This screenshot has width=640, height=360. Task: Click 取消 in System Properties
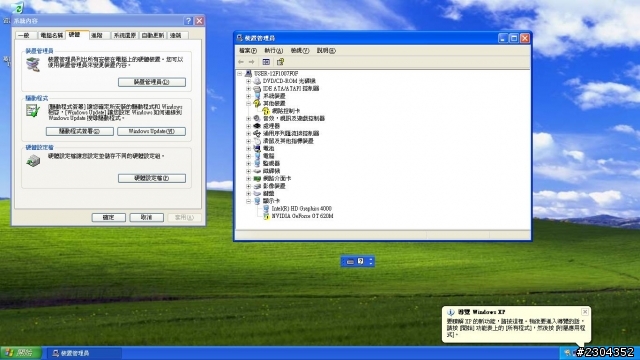147,218
